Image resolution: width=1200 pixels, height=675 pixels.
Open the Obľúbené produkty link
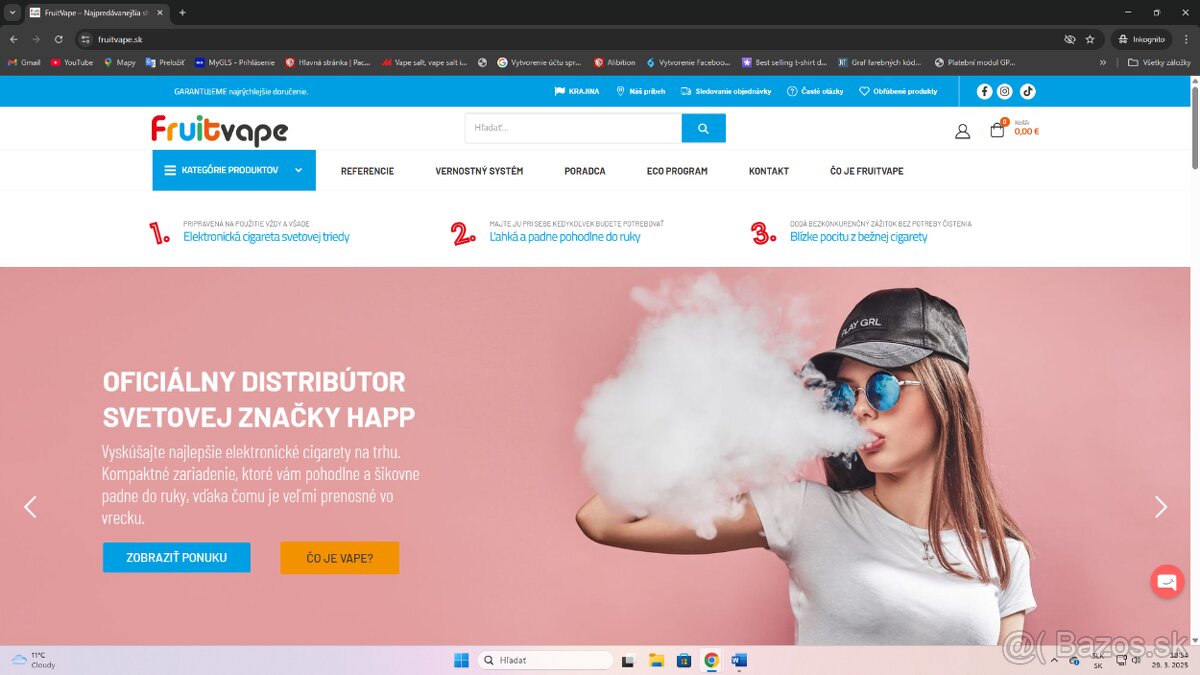(x=898, y=91)
